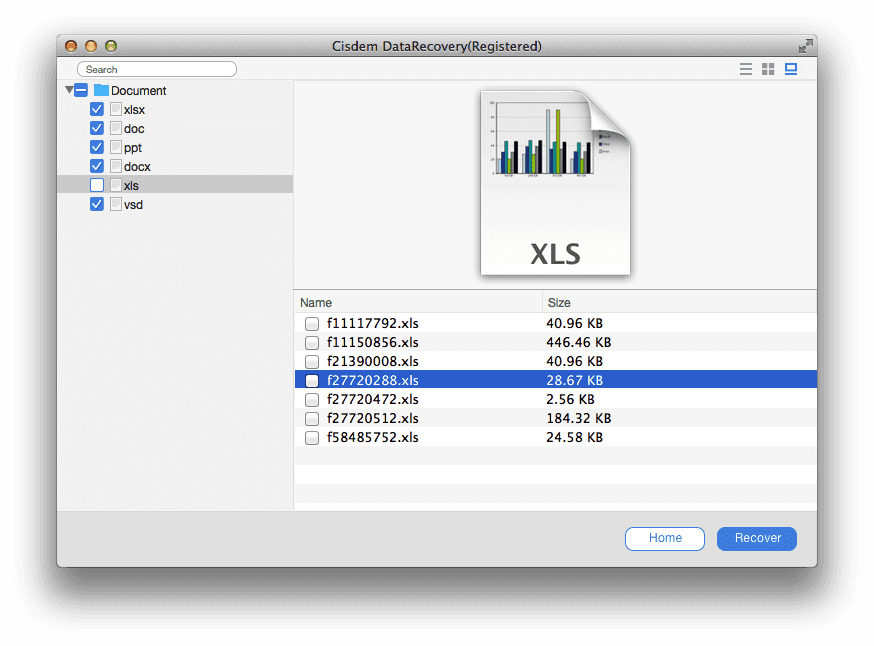Sort files by Size column header
874x646 pixels.
point(678,302)
